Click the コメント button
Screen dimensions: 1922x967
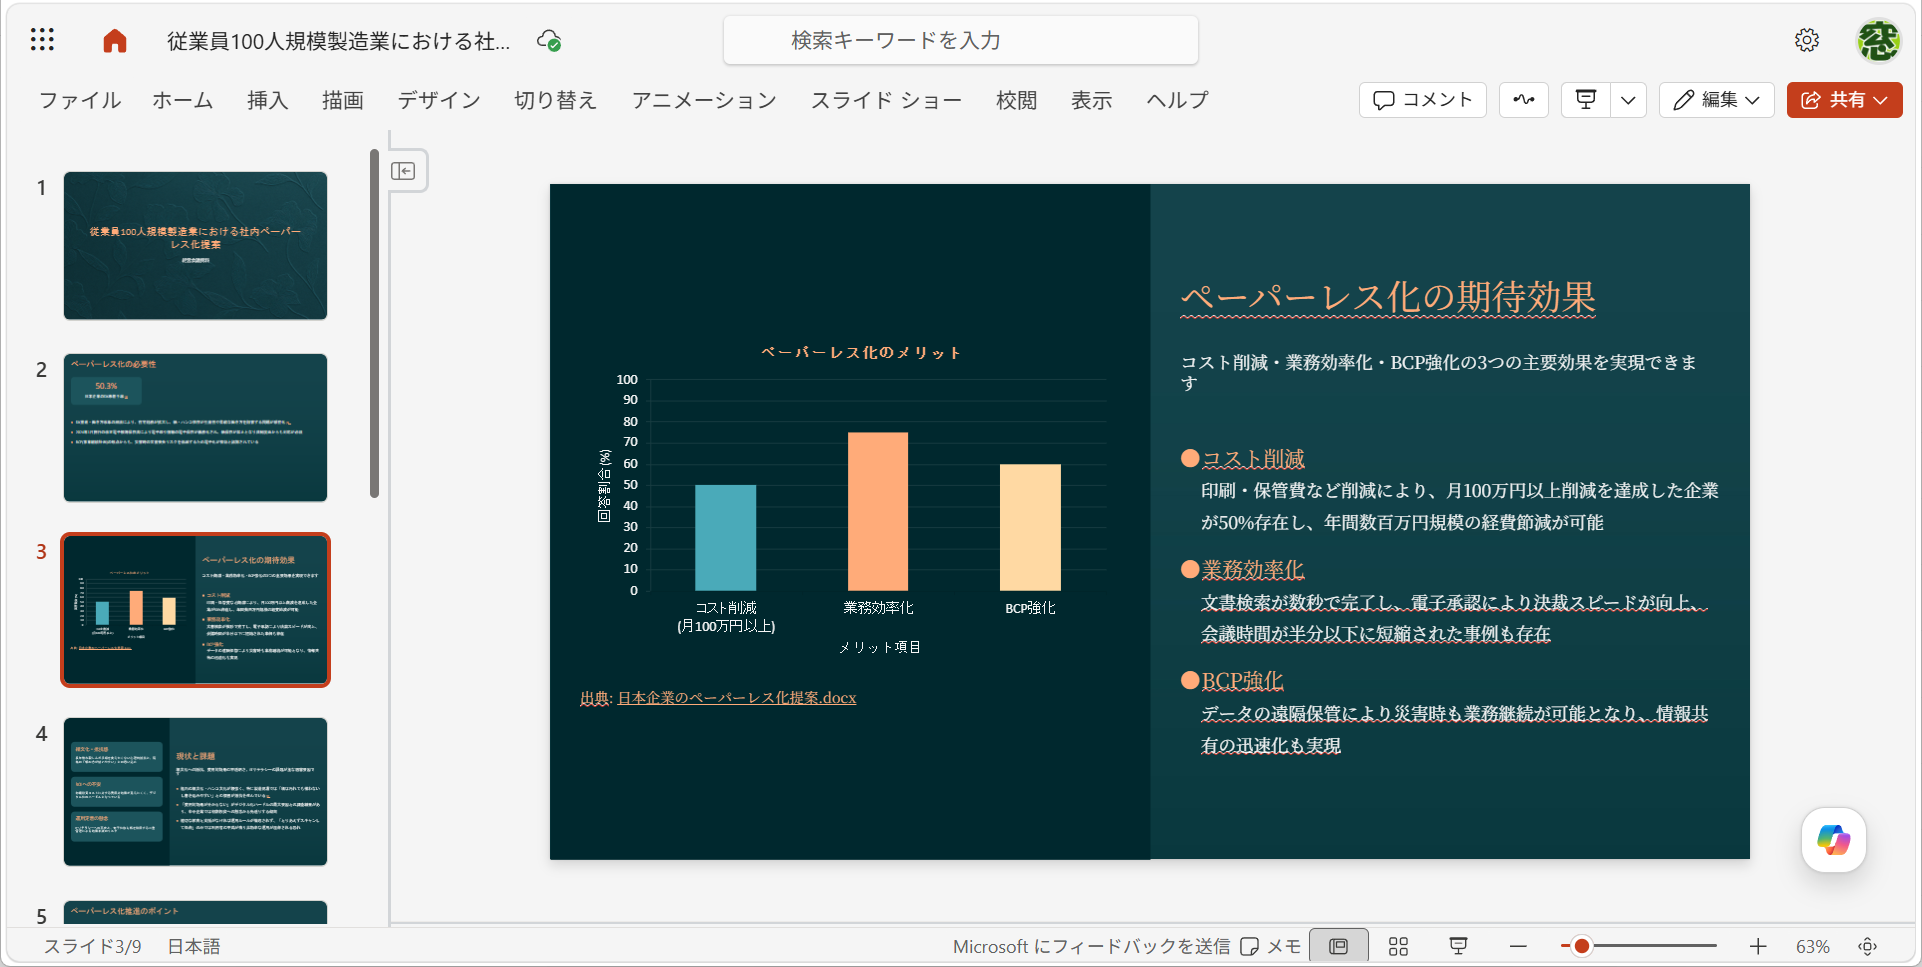1422,100
